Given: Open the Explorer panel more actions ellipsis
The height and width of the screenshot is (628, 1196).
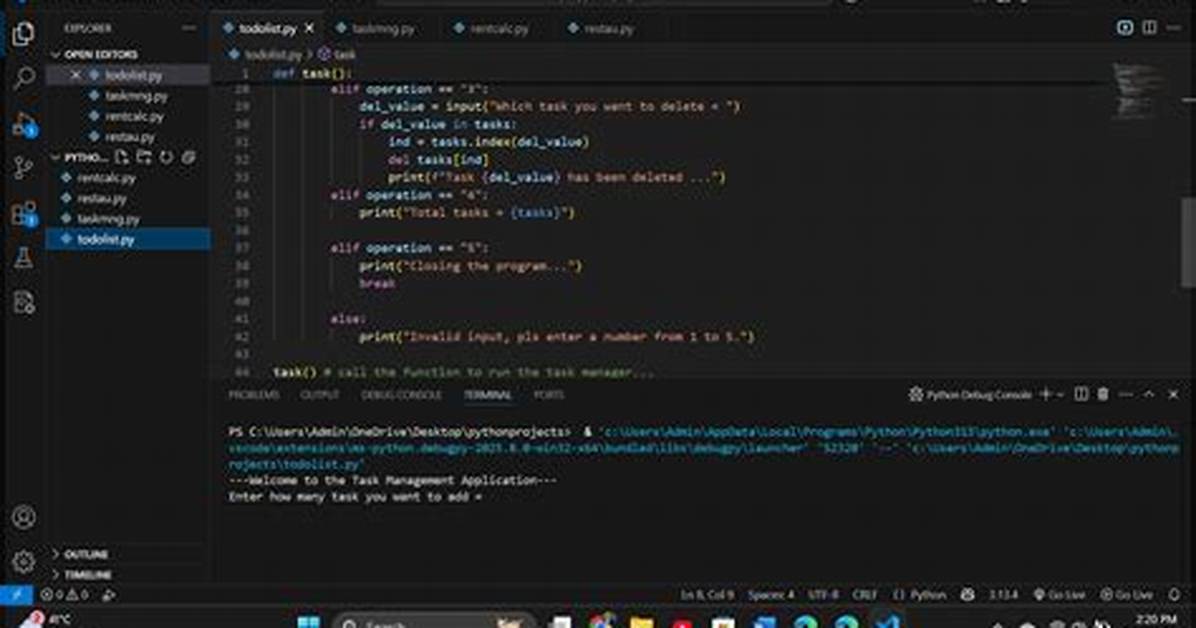Looking at the screenshot, I should coord(188,28).
